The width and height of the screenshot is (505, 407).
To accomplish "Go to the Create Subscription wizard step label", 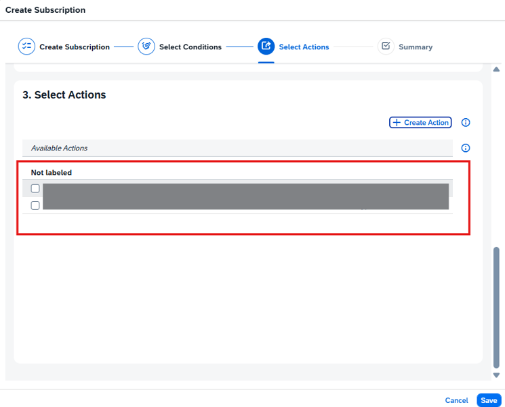I will [74, 47].
